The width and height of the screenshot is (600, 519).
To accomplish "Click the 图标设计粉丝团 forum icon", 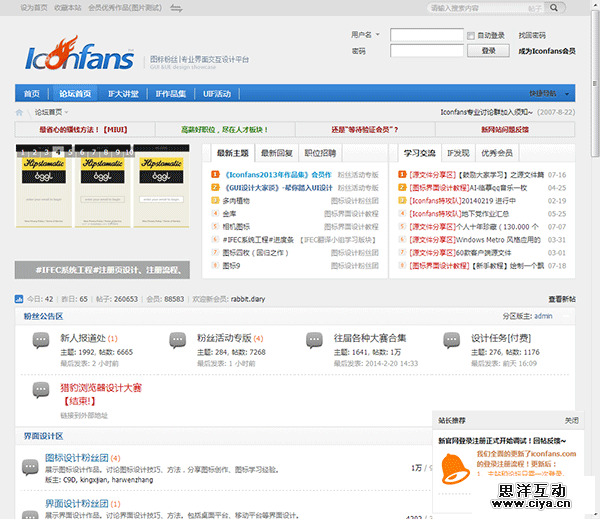I will coord(30,465).
